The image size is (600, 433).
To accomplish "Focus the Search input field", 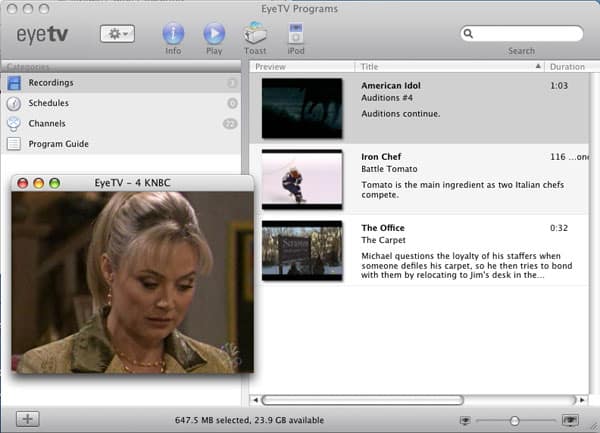I will click(522, 34).
